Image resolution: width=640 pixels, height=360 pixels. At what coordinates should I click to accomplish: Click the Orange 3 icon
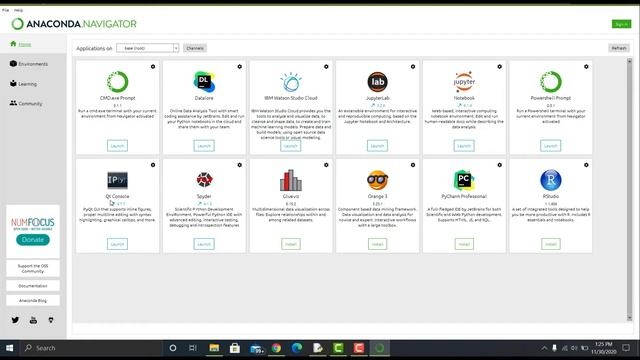[x=377, y=180]
